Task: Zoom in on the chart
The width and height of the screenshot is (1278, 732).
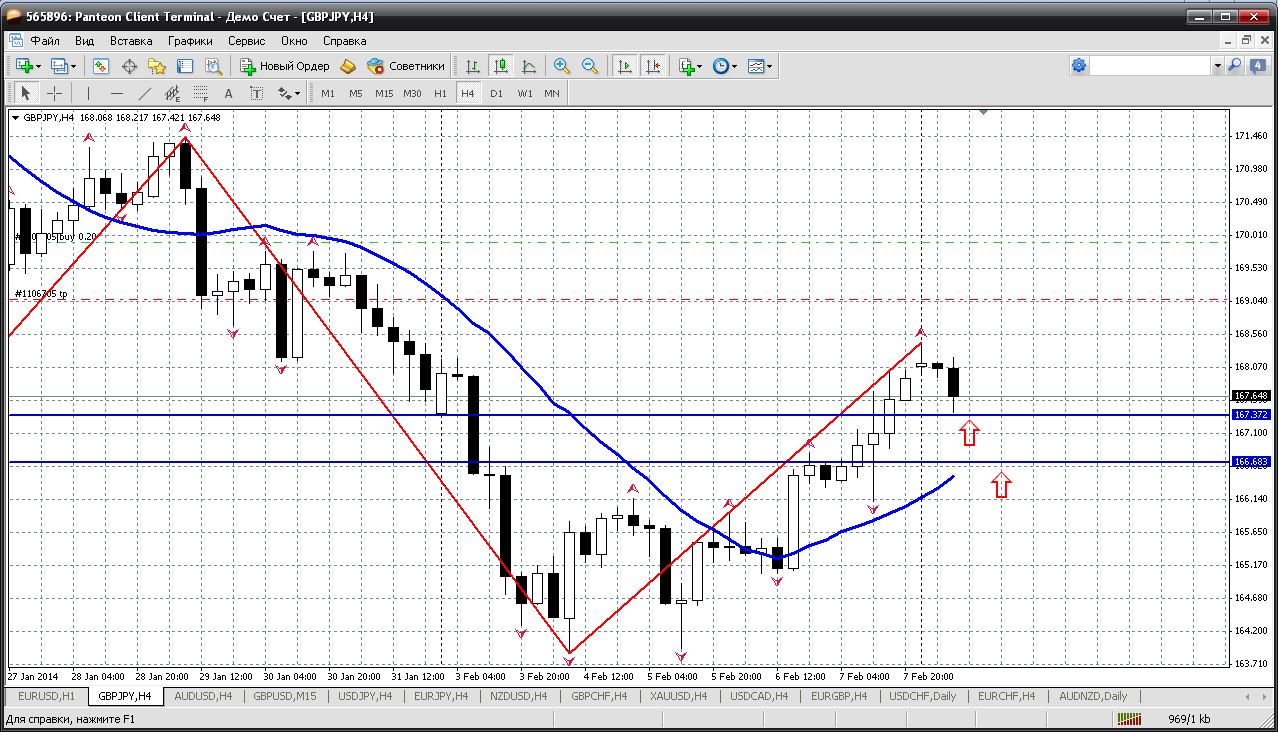Action: (x=562, y=66)
